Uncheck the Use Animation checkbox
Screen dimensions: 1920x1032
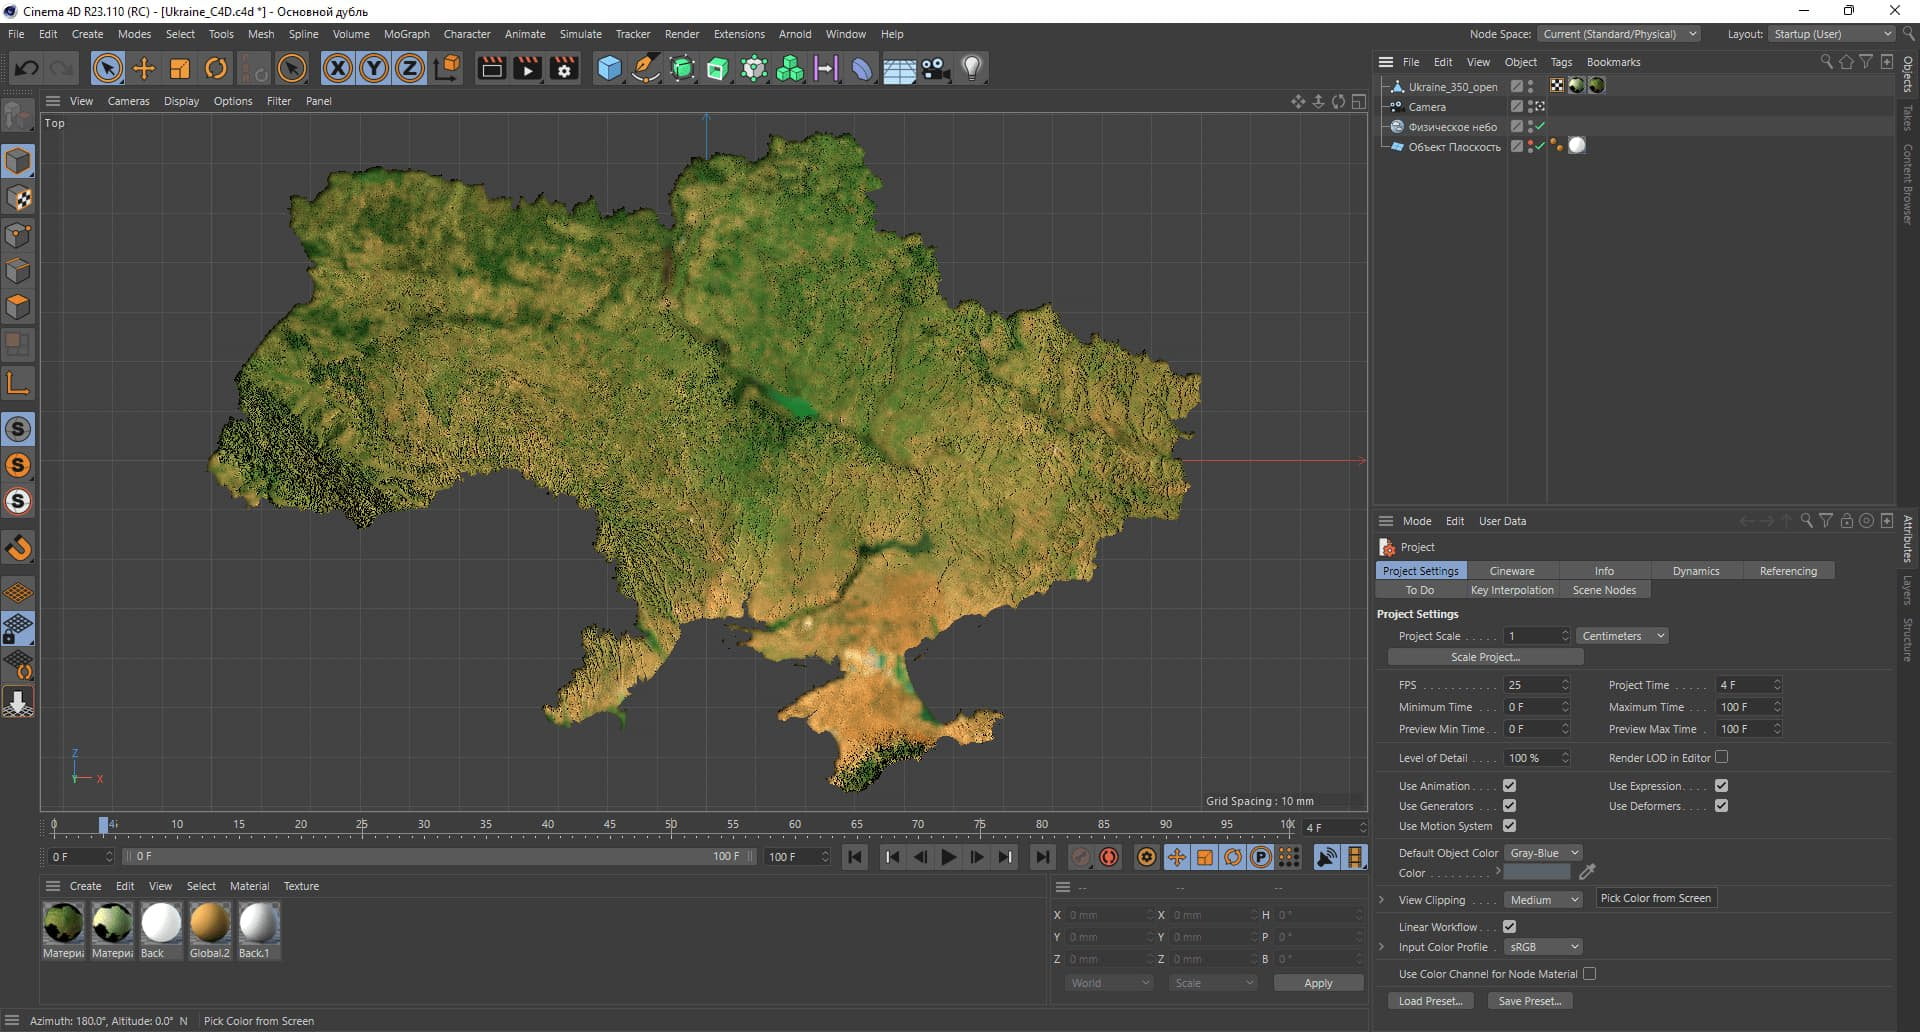pyautogui.click(x=1509, y=786)
